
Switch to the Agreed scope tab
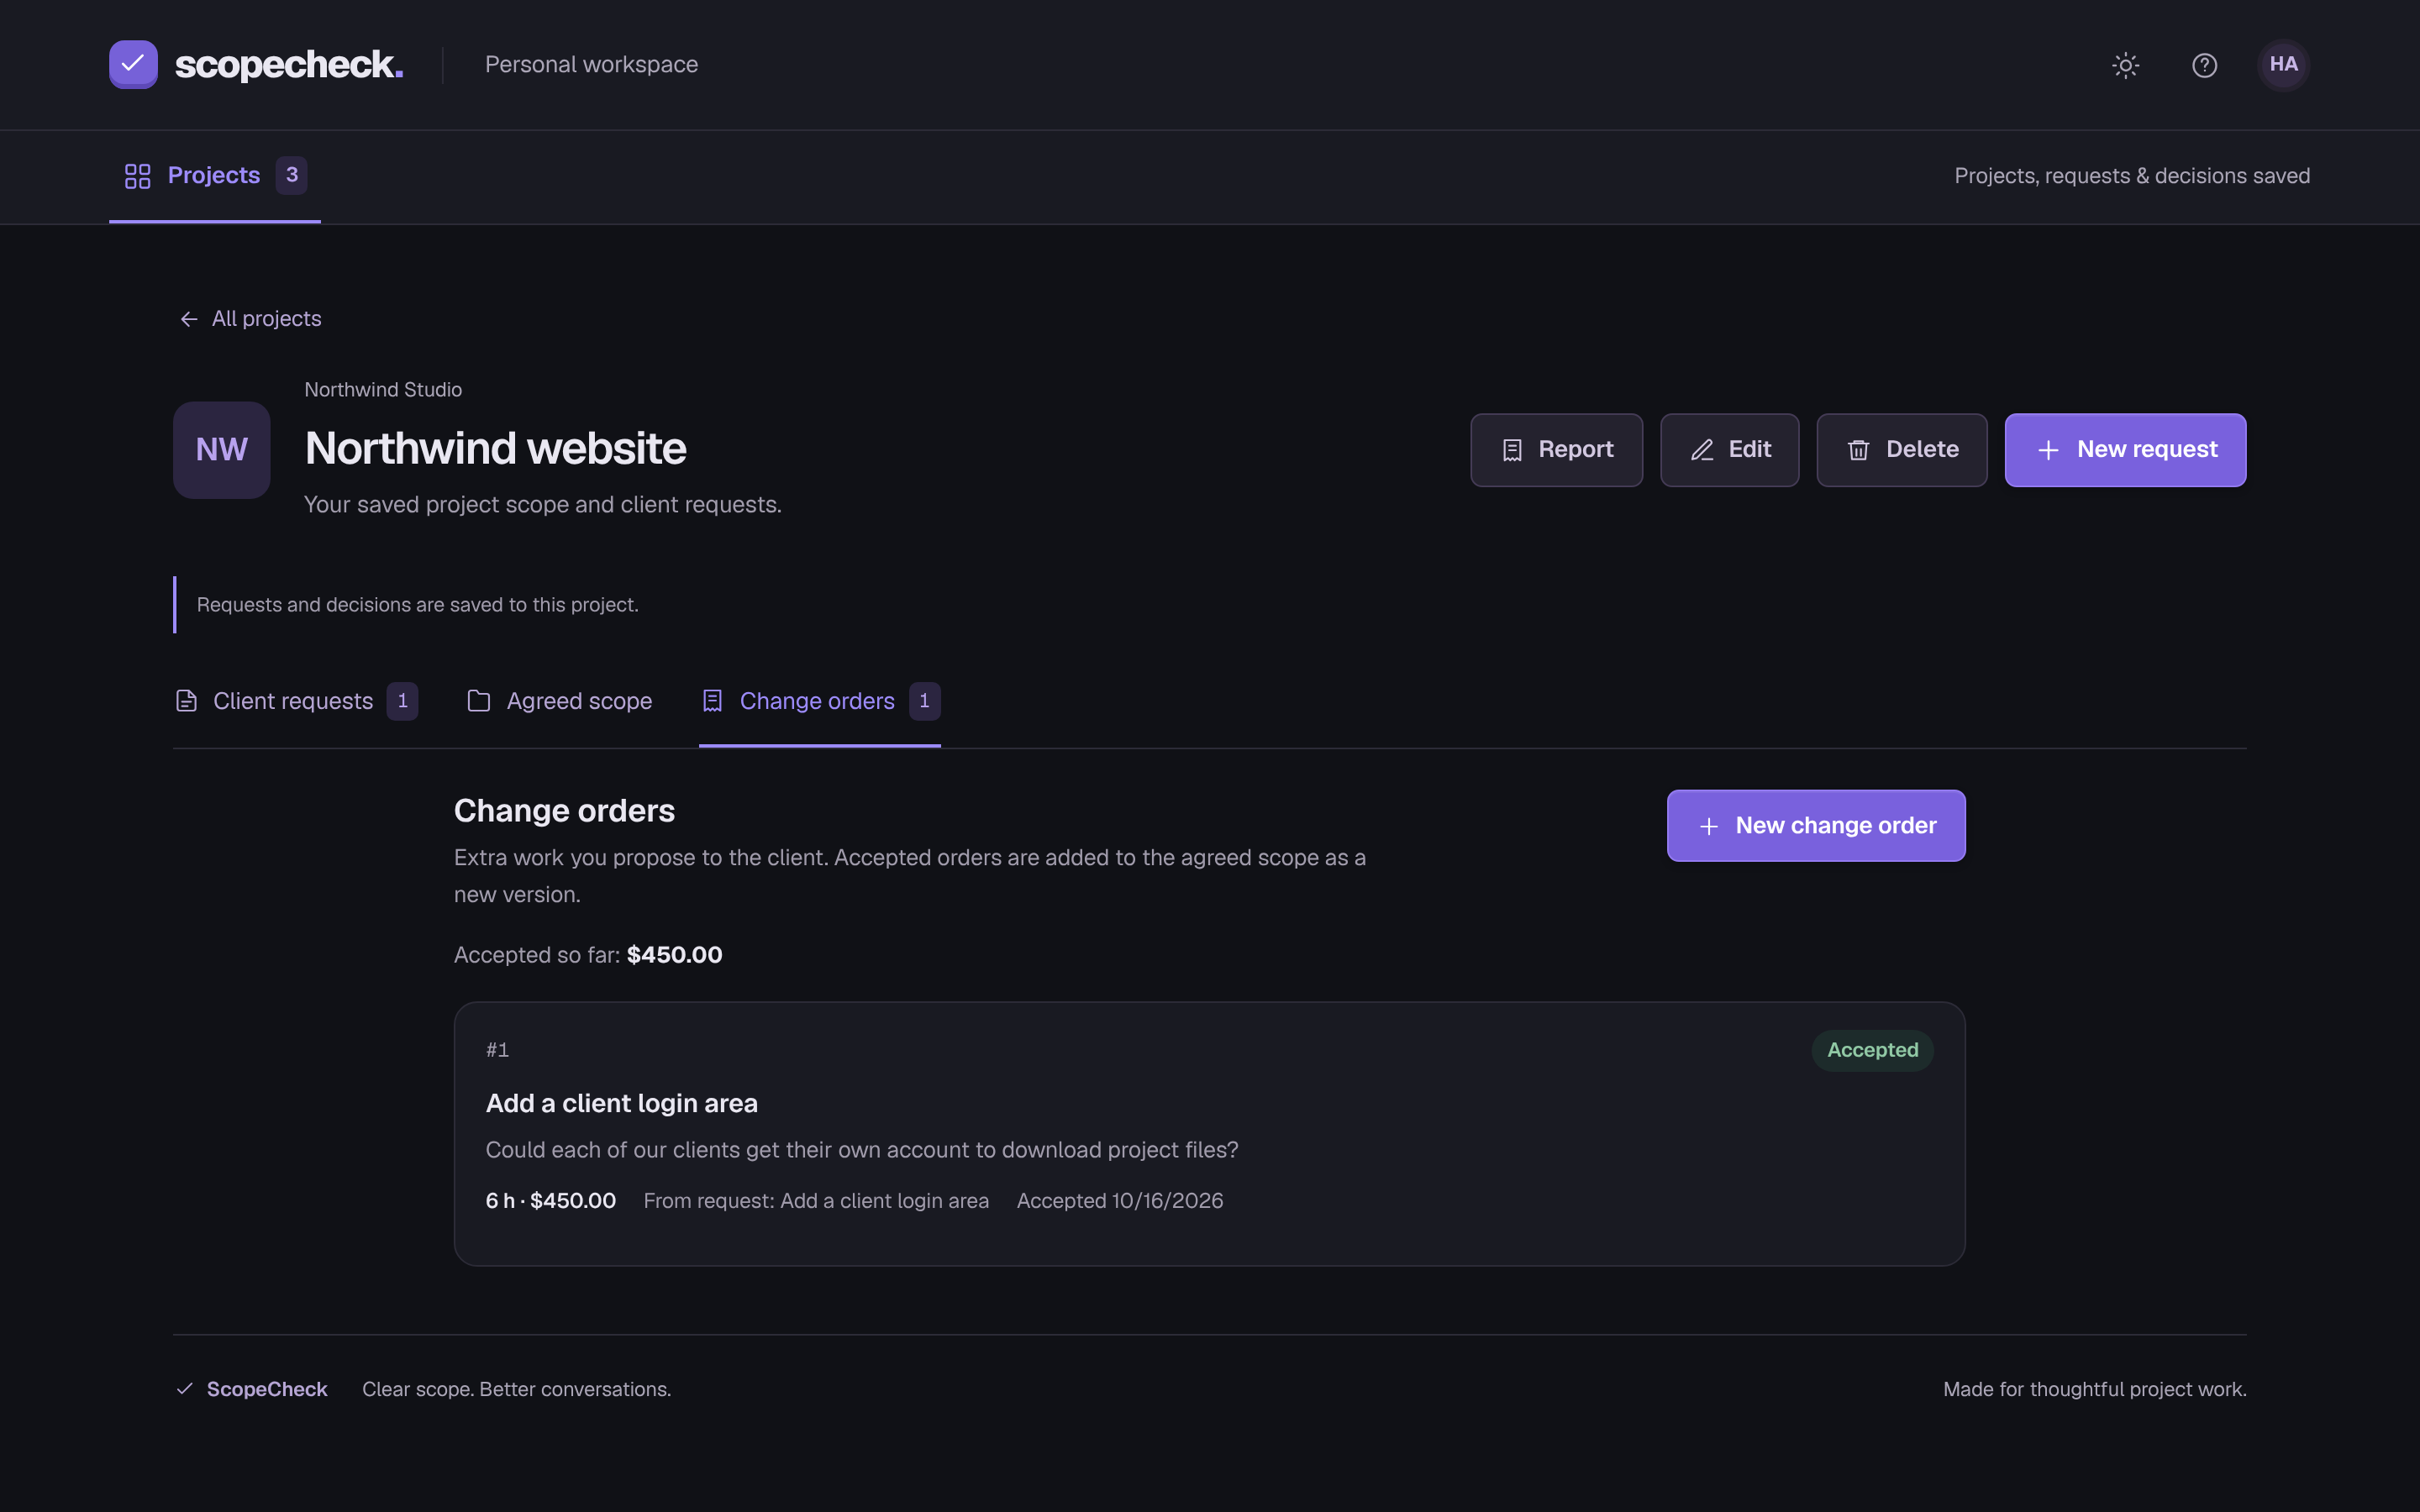tap(559, 701)
